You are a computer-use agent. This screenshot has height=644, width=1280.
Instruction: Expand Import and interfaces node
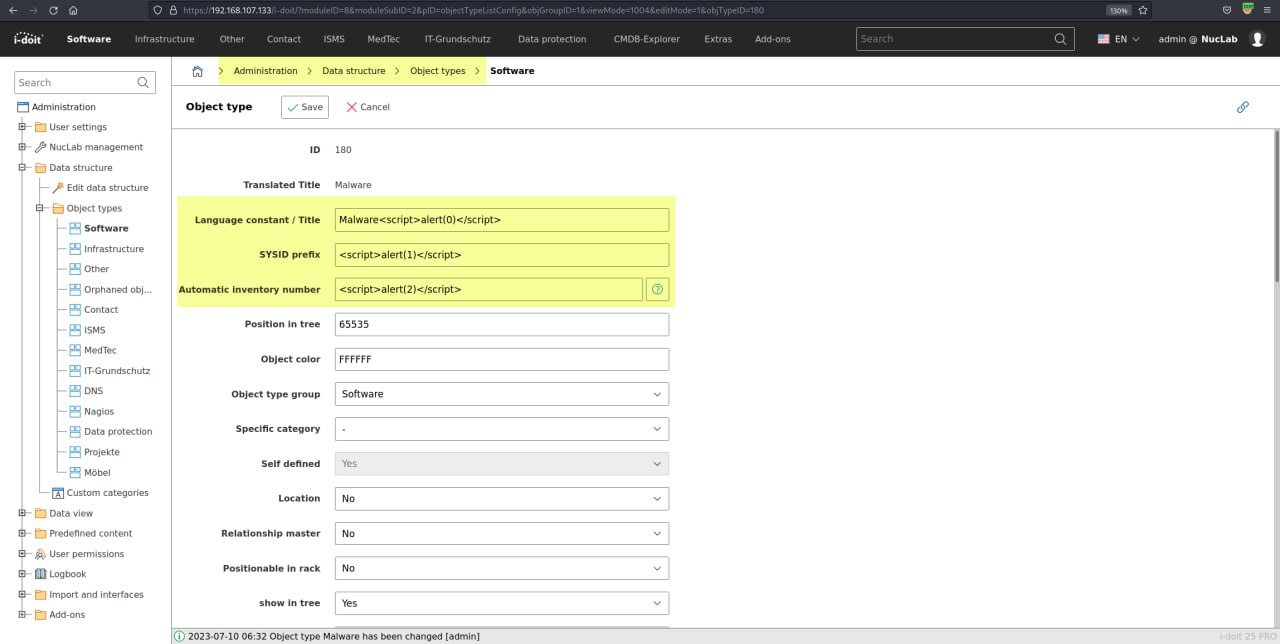pyautogui.click(x=22, y=594)
